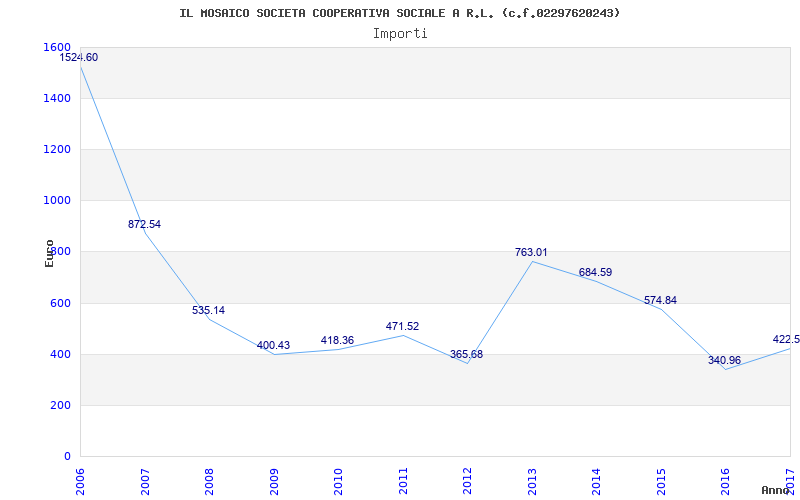The image size is (800, 500).
Task: Click the 2013 year axis label
Action: pos(532,480)
